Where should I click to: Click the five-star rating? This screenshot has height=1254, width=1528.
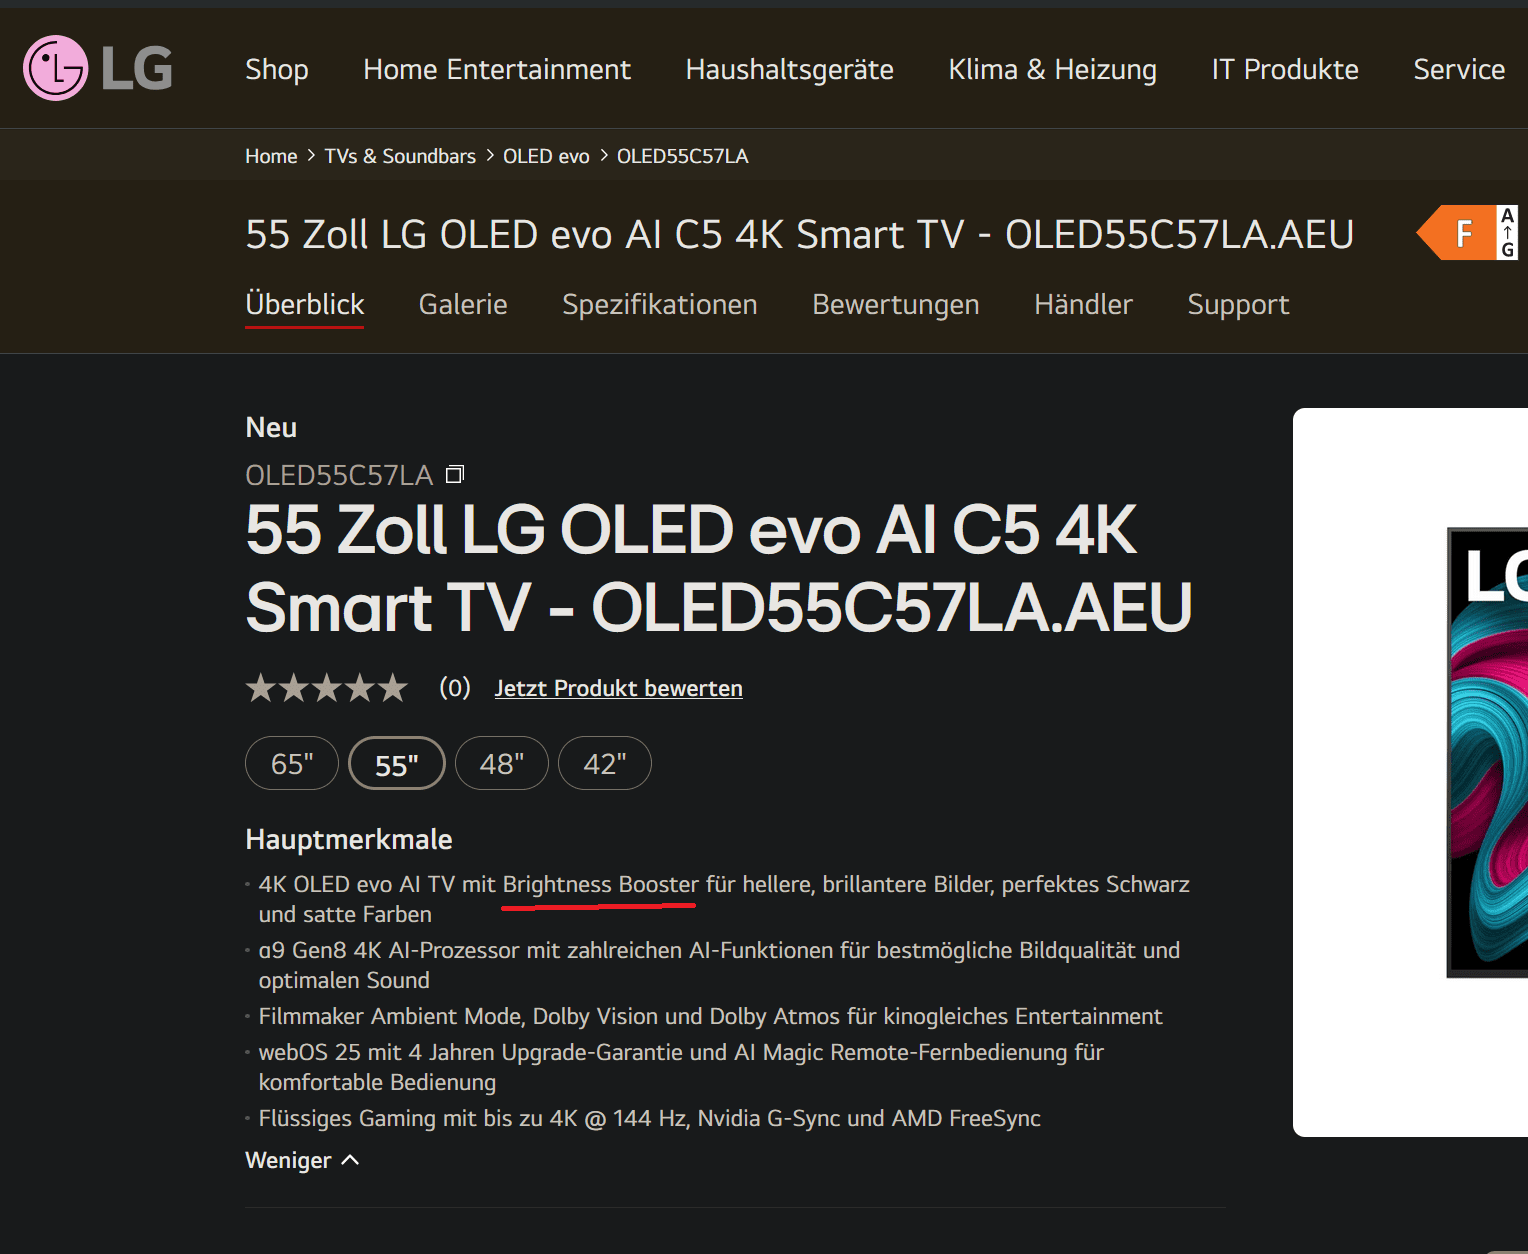click(327, 688)
